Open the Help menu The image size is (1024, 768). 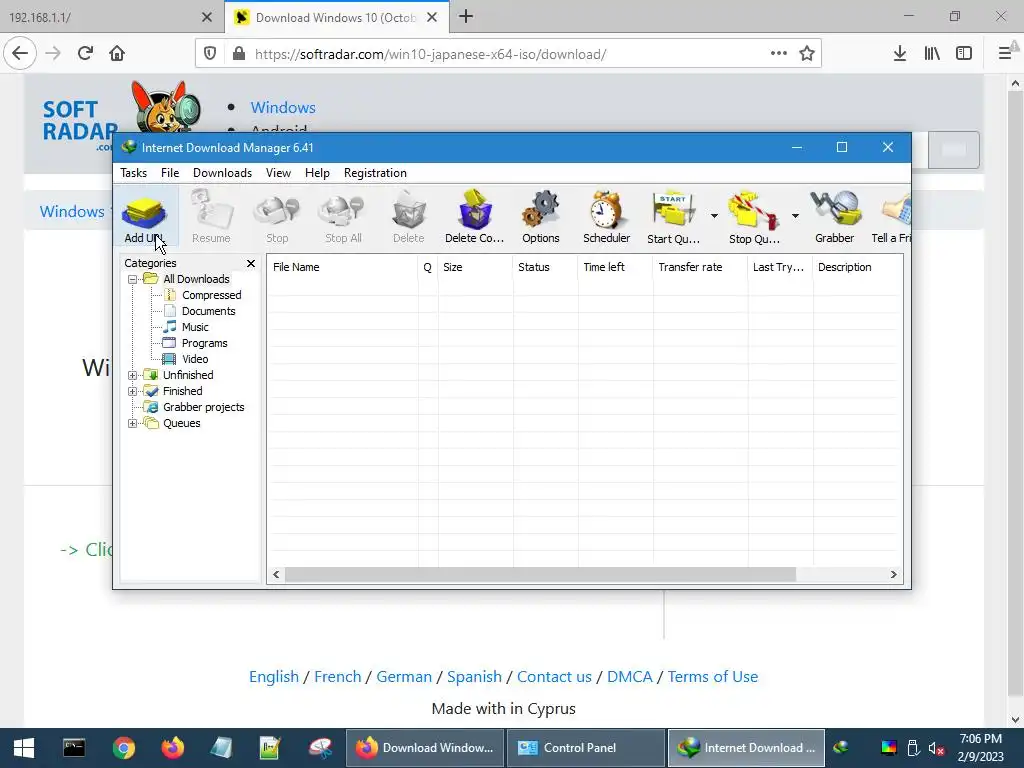coord(317,173)
